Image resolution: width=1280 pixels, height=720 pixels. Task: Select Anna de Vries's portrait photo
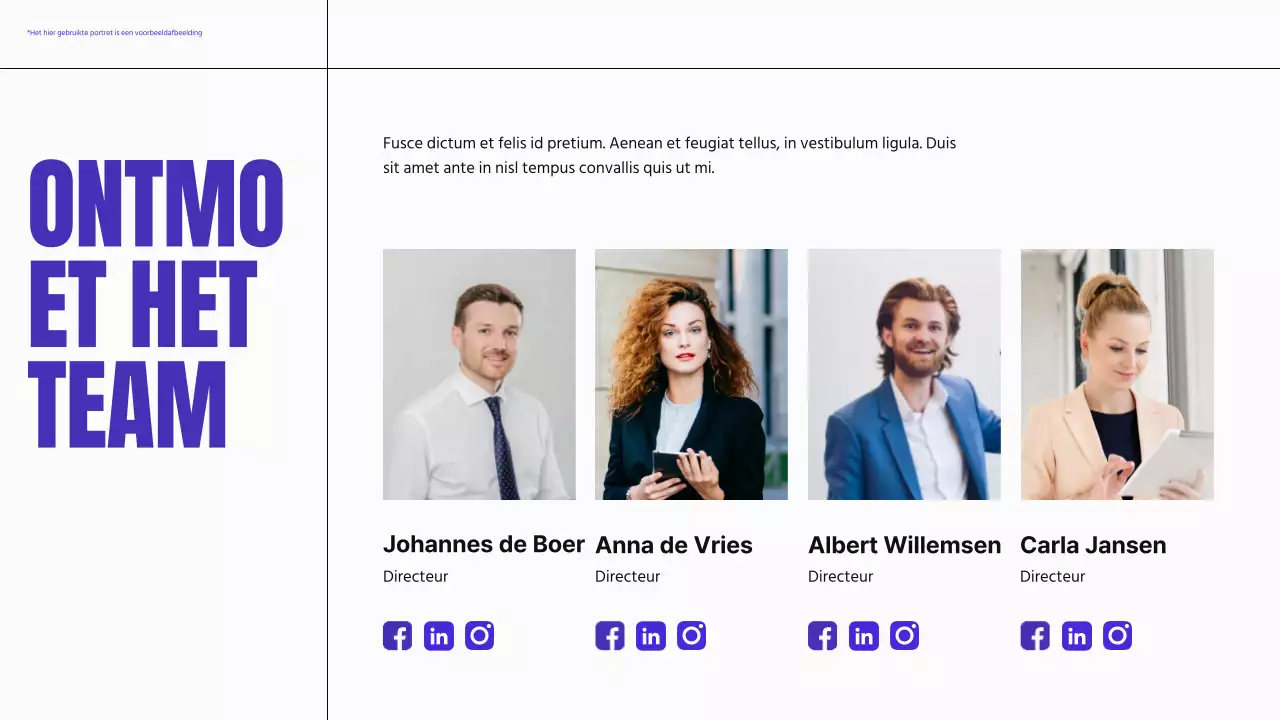pos(691,374)
